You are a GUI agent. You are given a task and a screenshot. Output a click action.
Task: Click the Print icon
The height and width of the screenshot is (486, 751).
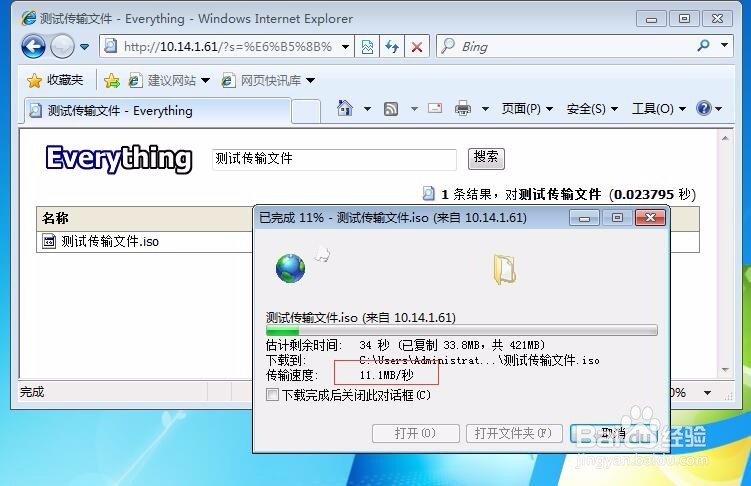coord(463,109)
